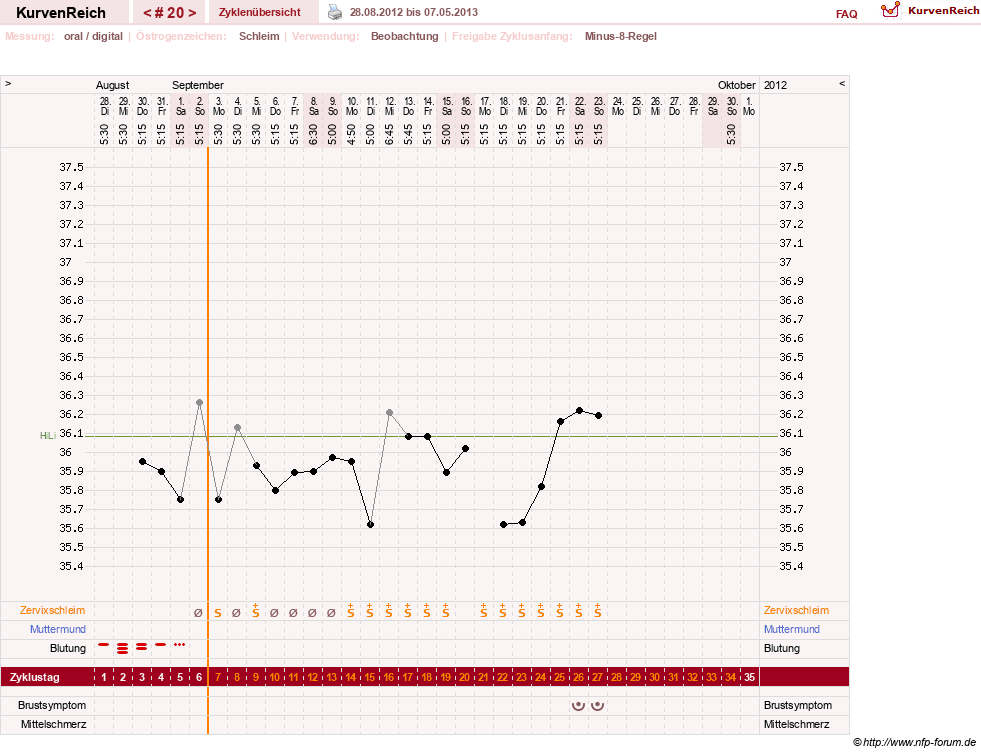Click the printer icon

(x=335, y=12)
